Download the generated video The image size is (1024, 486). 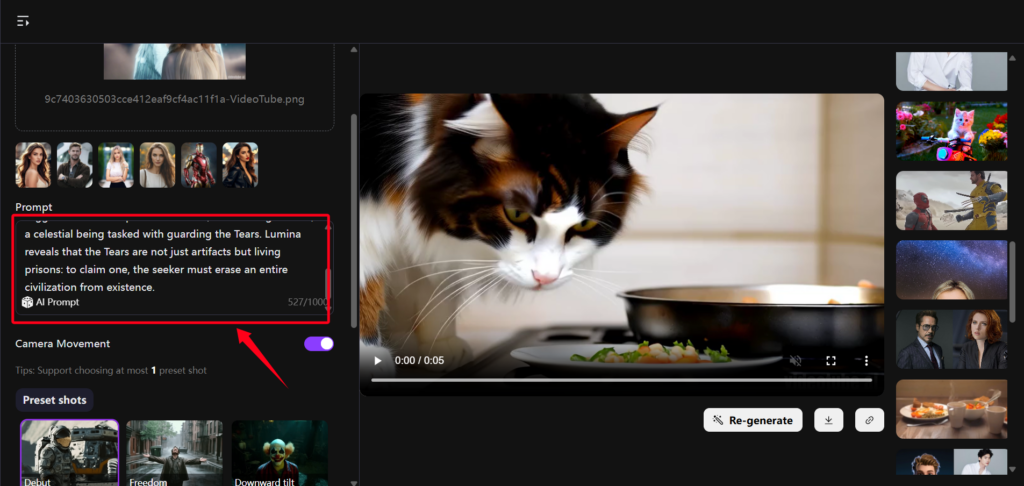[x=829, y=420]
